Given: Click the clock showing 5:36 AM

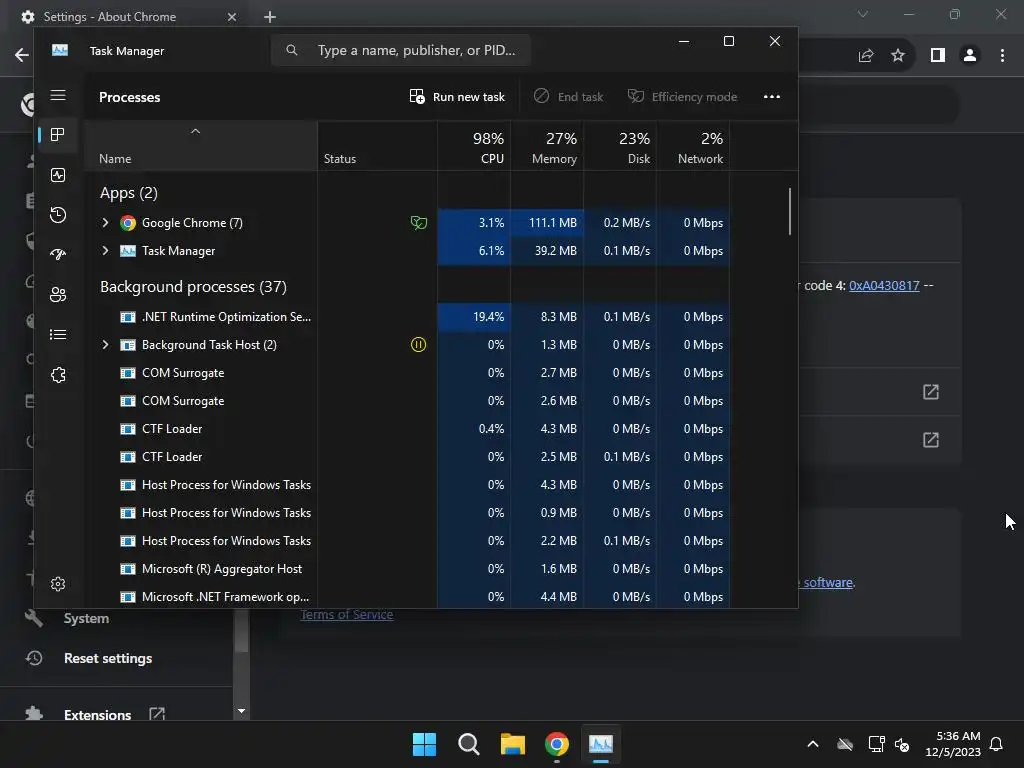Looking at the screenshot, I should [x=958, y=736].
